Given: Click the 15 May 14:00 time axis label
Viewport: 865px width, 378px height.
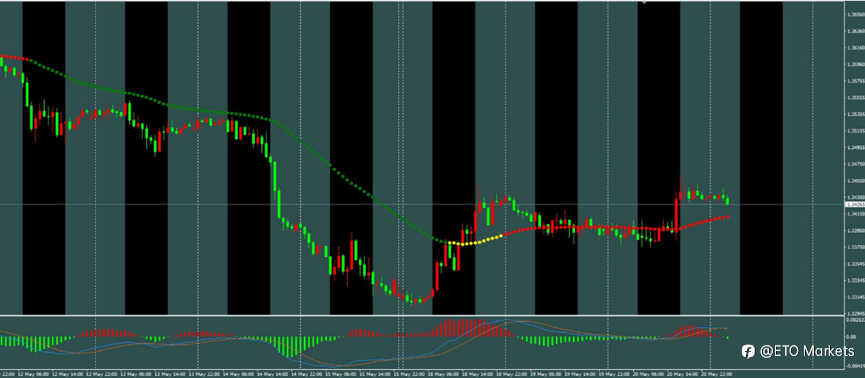Looking at the screenshot, I should [x=375, y=374].
